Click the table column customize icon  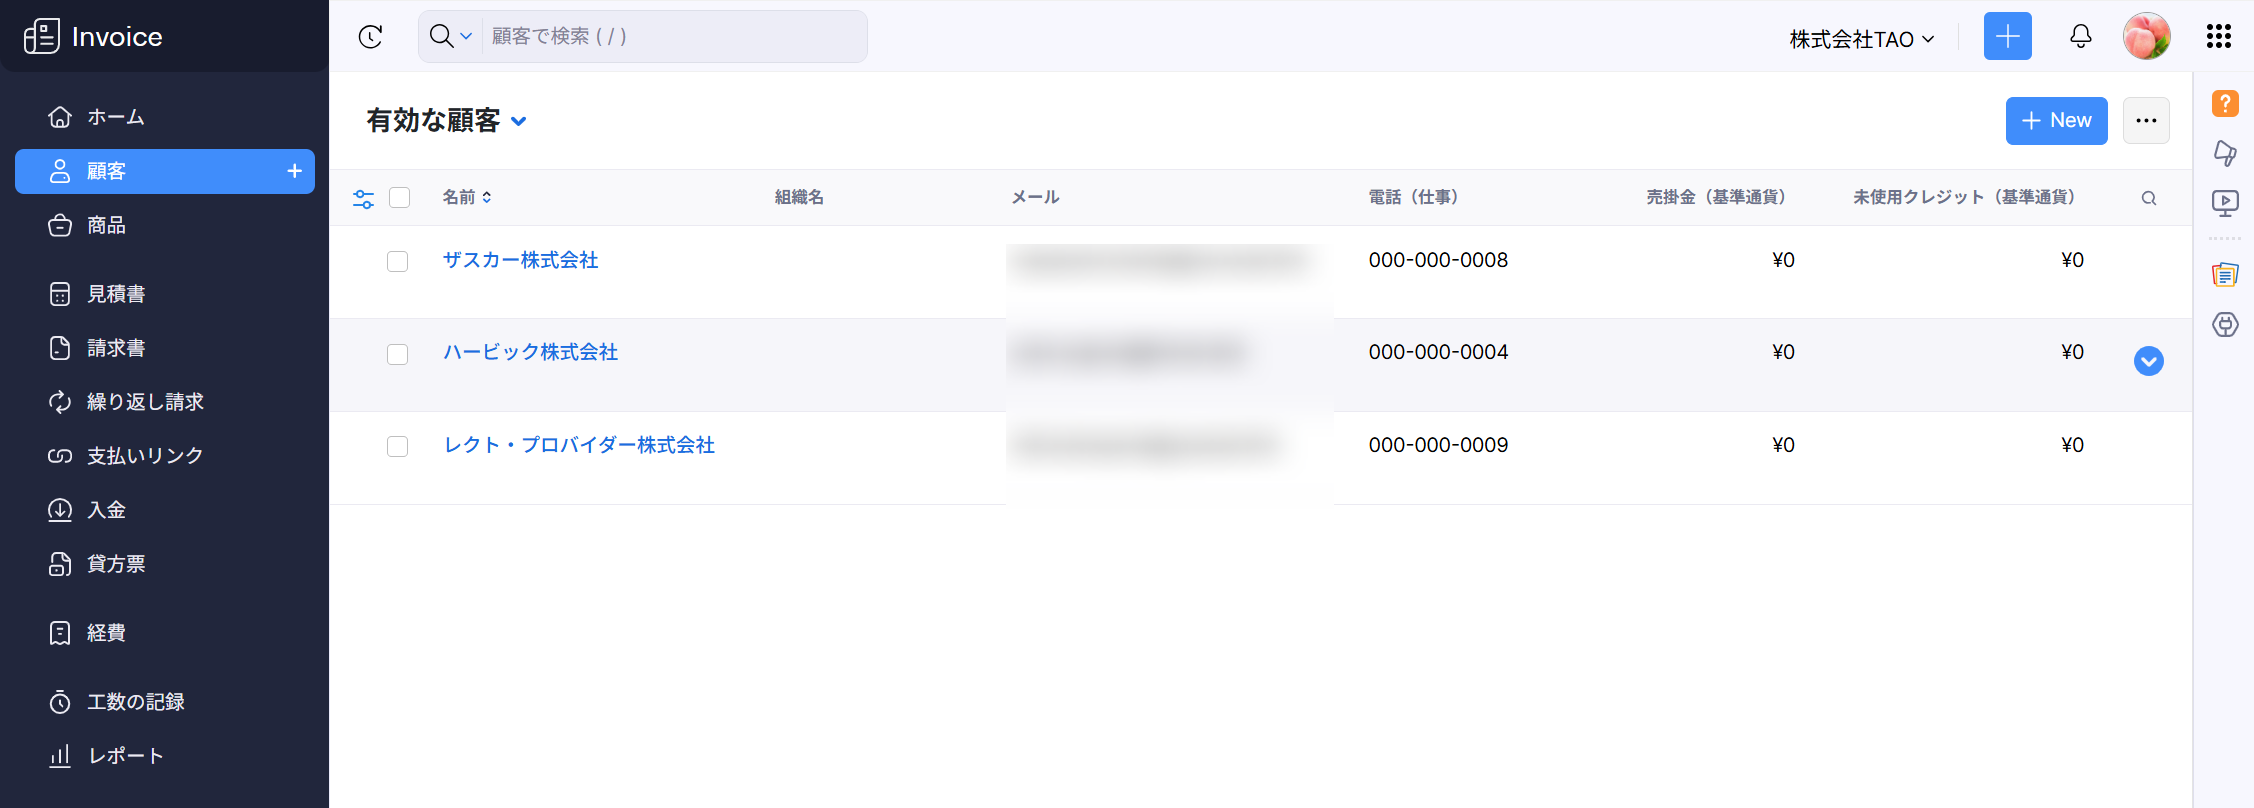pyautogui.click(x=363, y=198)
